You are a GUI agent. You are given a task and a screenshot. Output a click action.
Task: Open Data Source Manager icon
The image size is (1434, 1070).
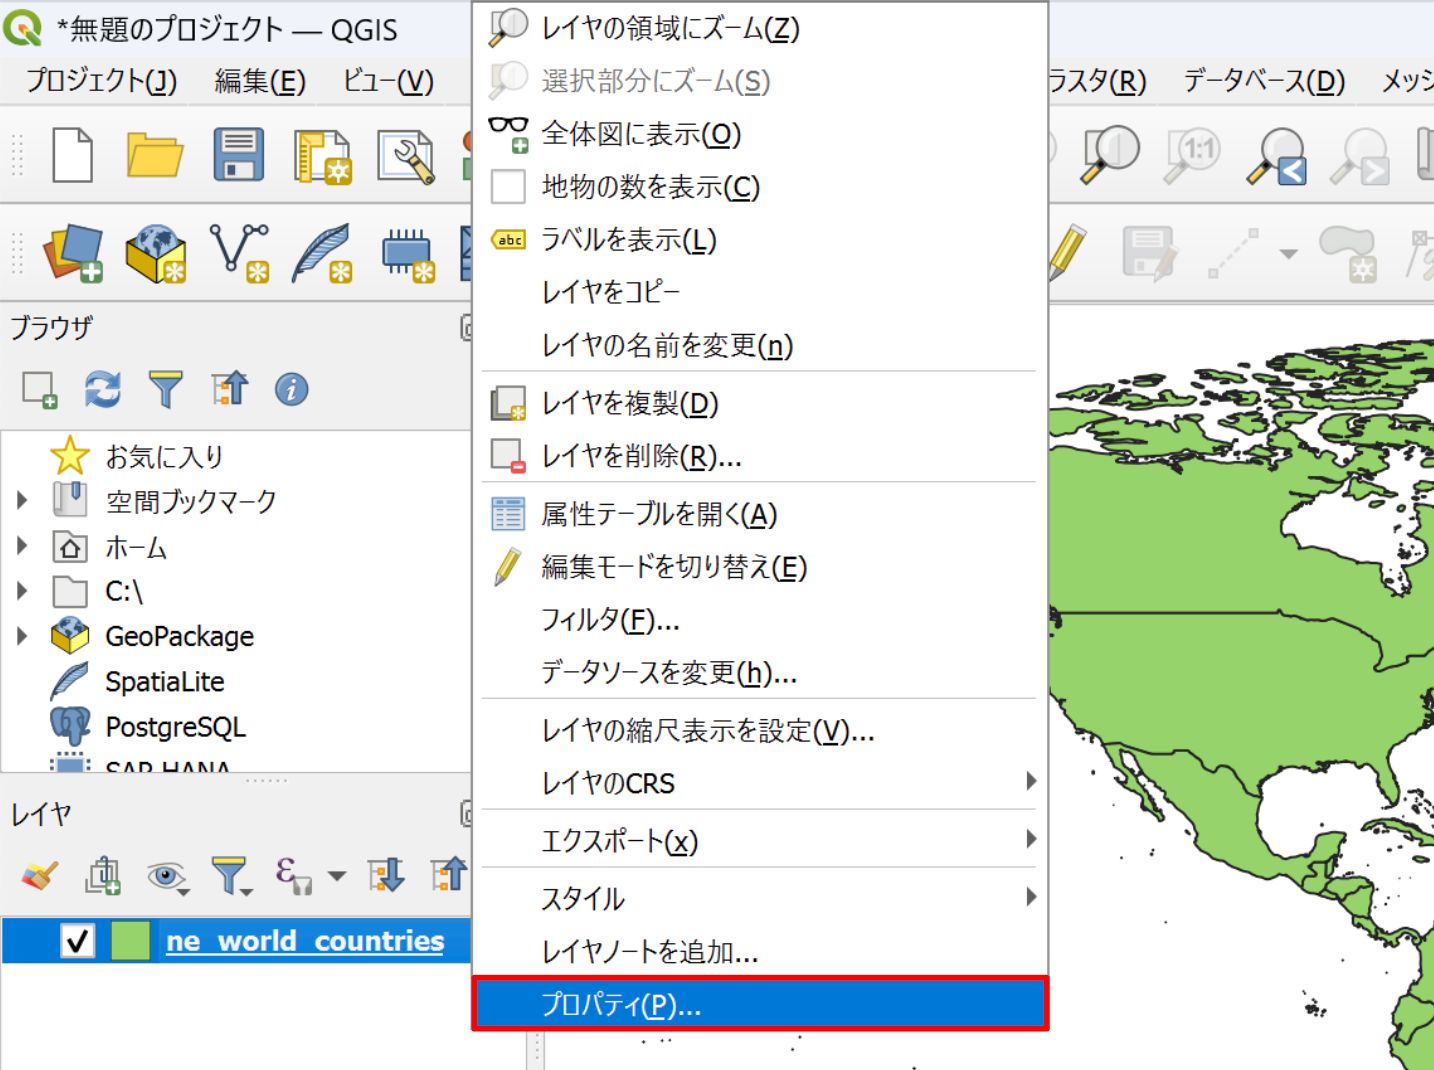73,254
